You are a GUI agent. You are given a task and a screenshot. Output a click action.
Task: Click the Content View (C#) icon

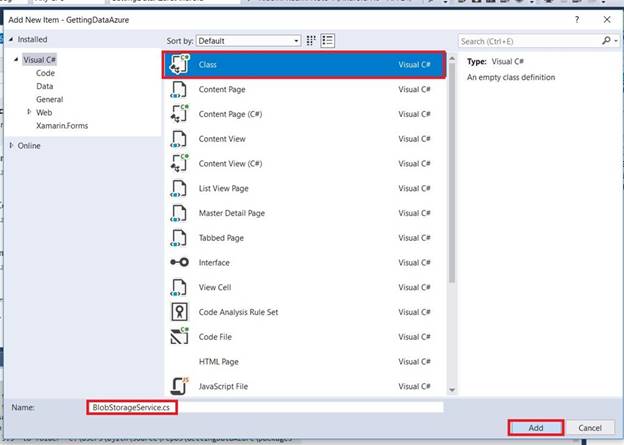(179, 164)
